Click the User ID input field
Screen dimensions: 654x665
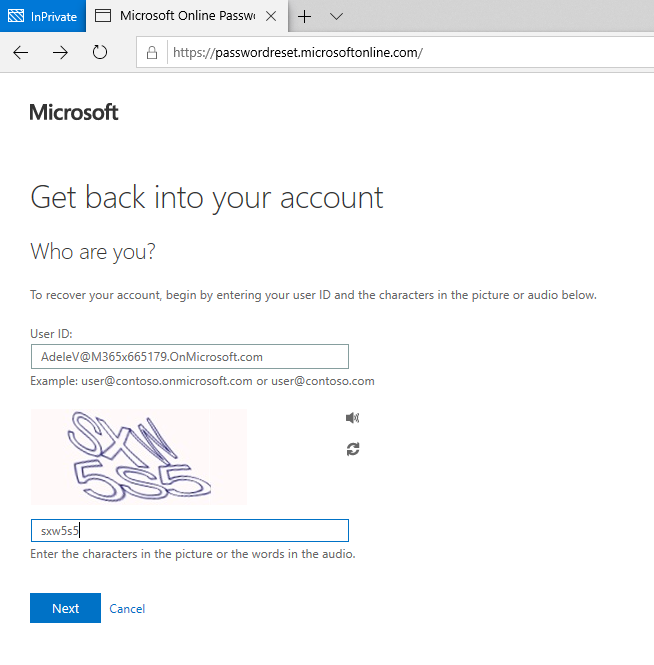click(190, 357)
